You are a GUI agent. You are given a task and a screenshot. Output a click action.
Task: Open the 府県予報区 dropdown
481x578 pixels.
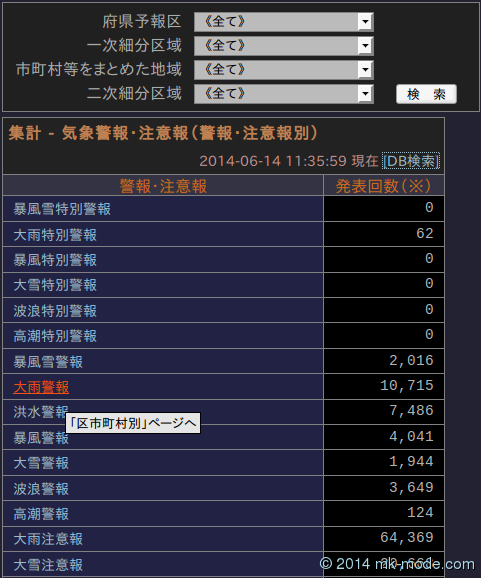coord(284,22)
